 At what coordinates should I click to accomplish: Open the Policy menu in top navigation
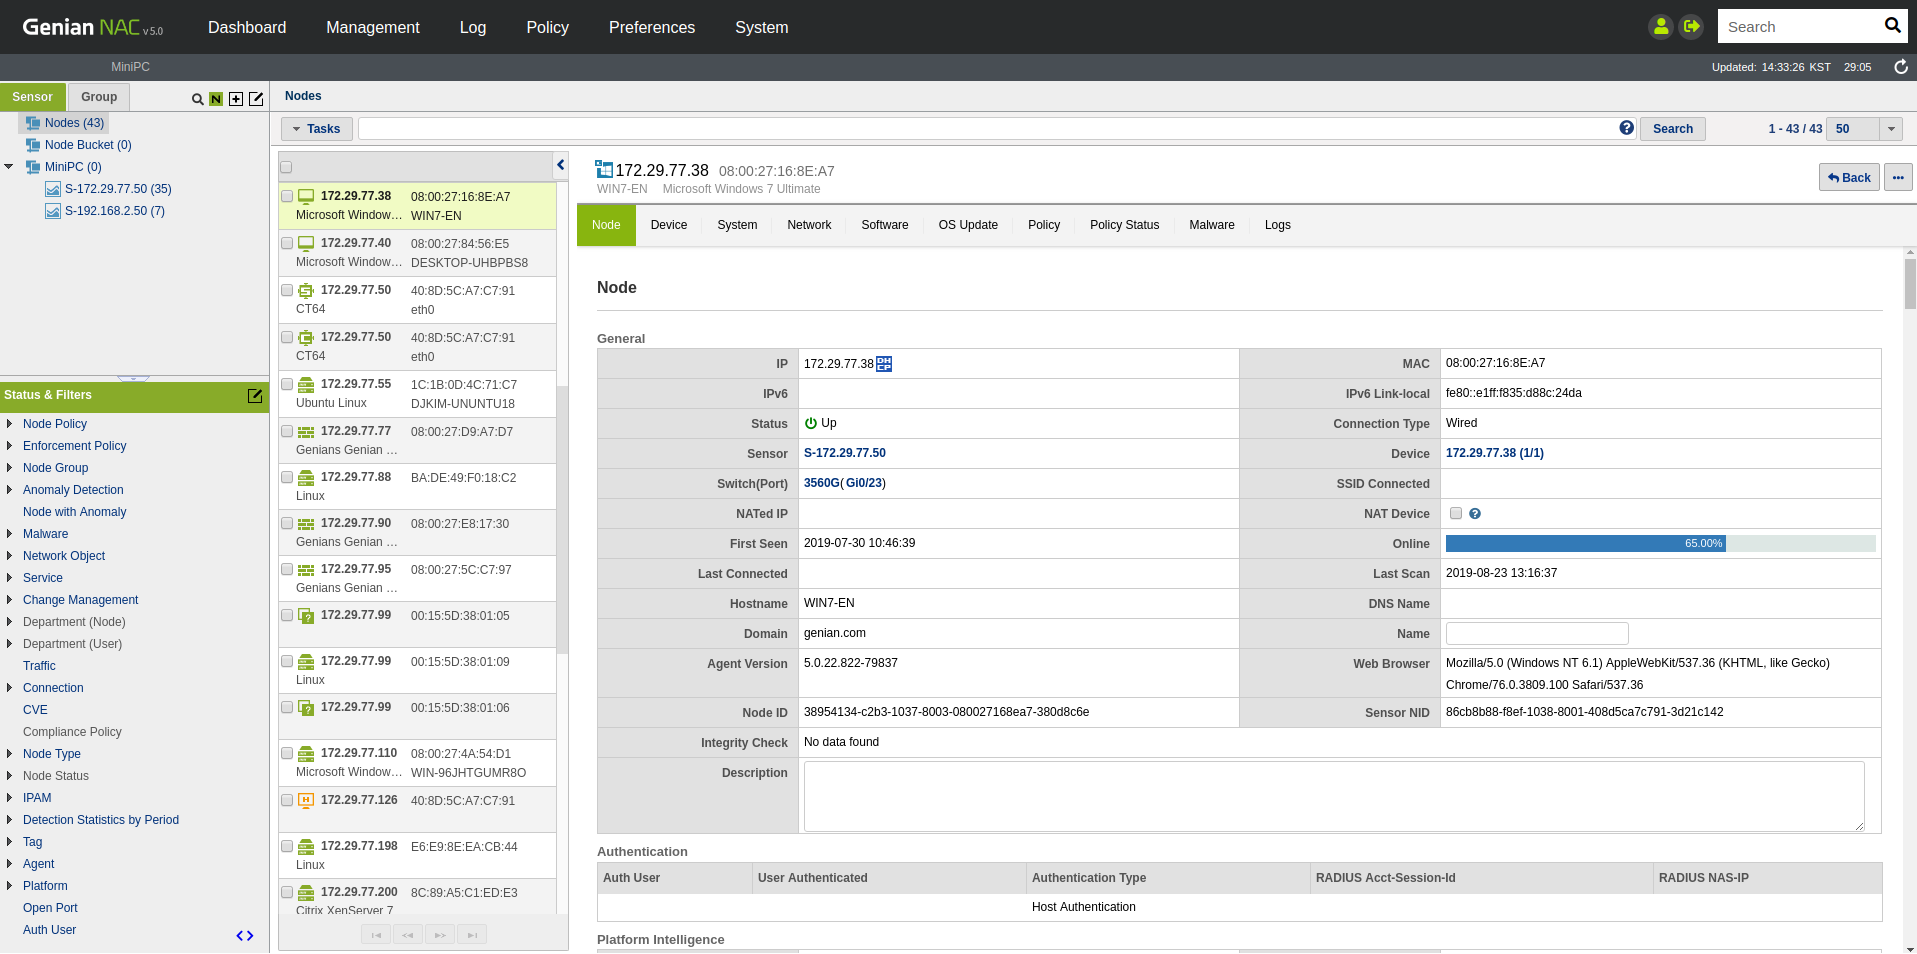click(547, 27)
